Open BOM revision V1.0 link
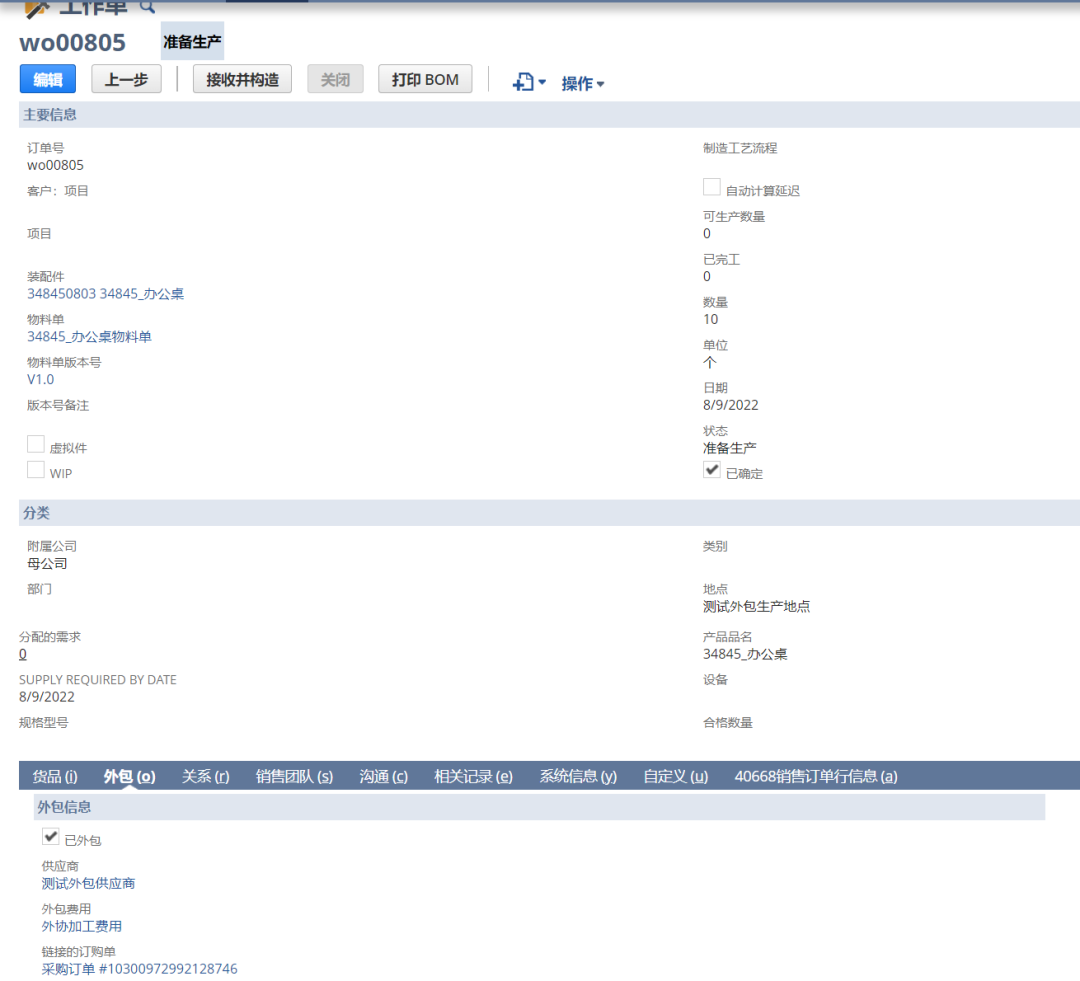The height and width of the screenshot is (981, 1080). coord(41,380)
